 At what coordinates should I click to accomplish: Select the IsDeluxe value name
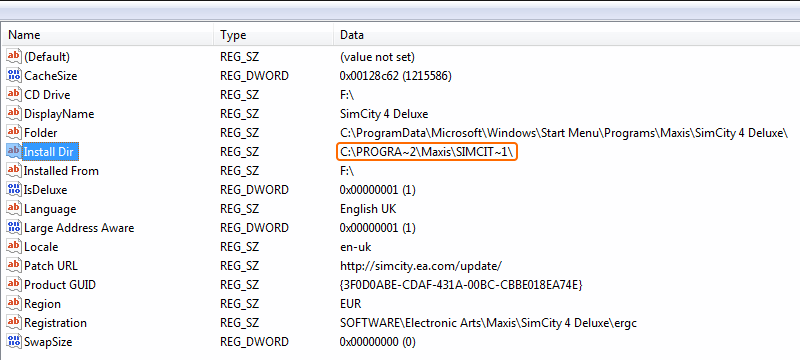click(x=45, y=190)
